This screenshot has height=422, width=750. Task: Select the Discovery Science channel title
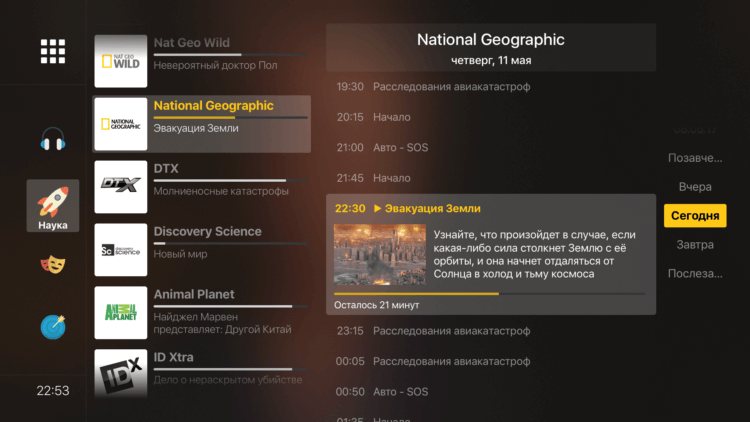click(x=208, y=231)
